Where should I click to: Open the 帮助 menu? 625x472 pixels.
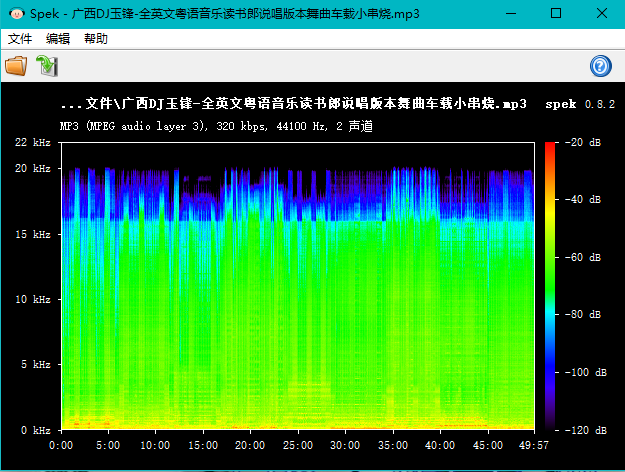[96, 39]
